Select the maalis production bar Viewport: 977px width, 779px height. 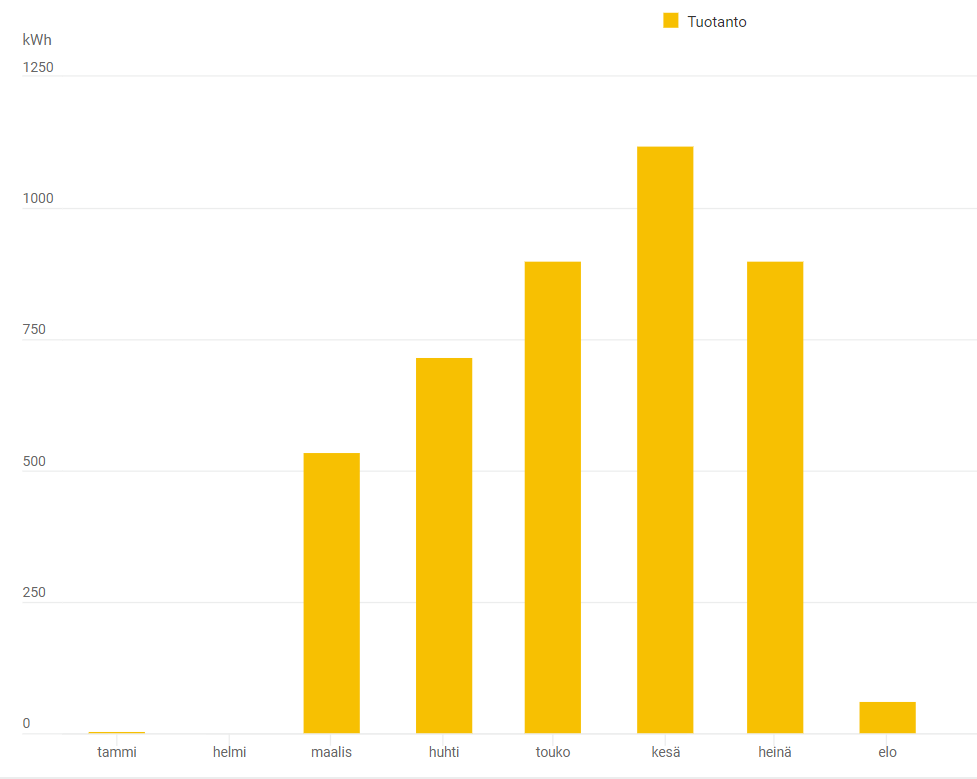(331, 593)
